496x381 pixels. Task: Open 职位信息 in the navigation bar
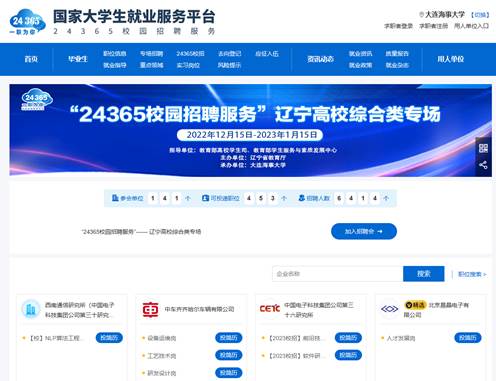tap(115, 53)
